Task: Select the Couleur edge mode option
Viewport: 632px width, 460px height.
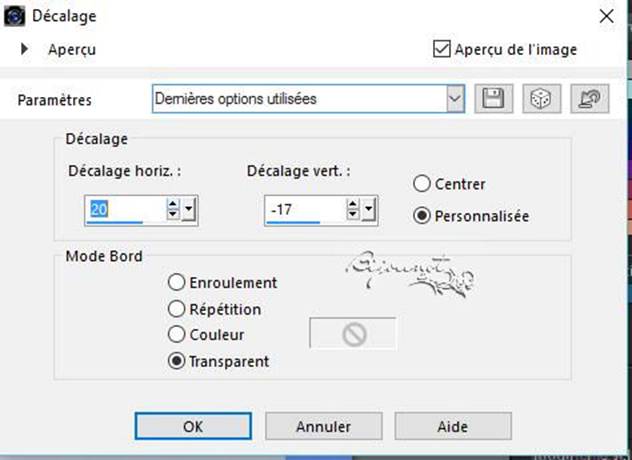Action: click(177, 335)
